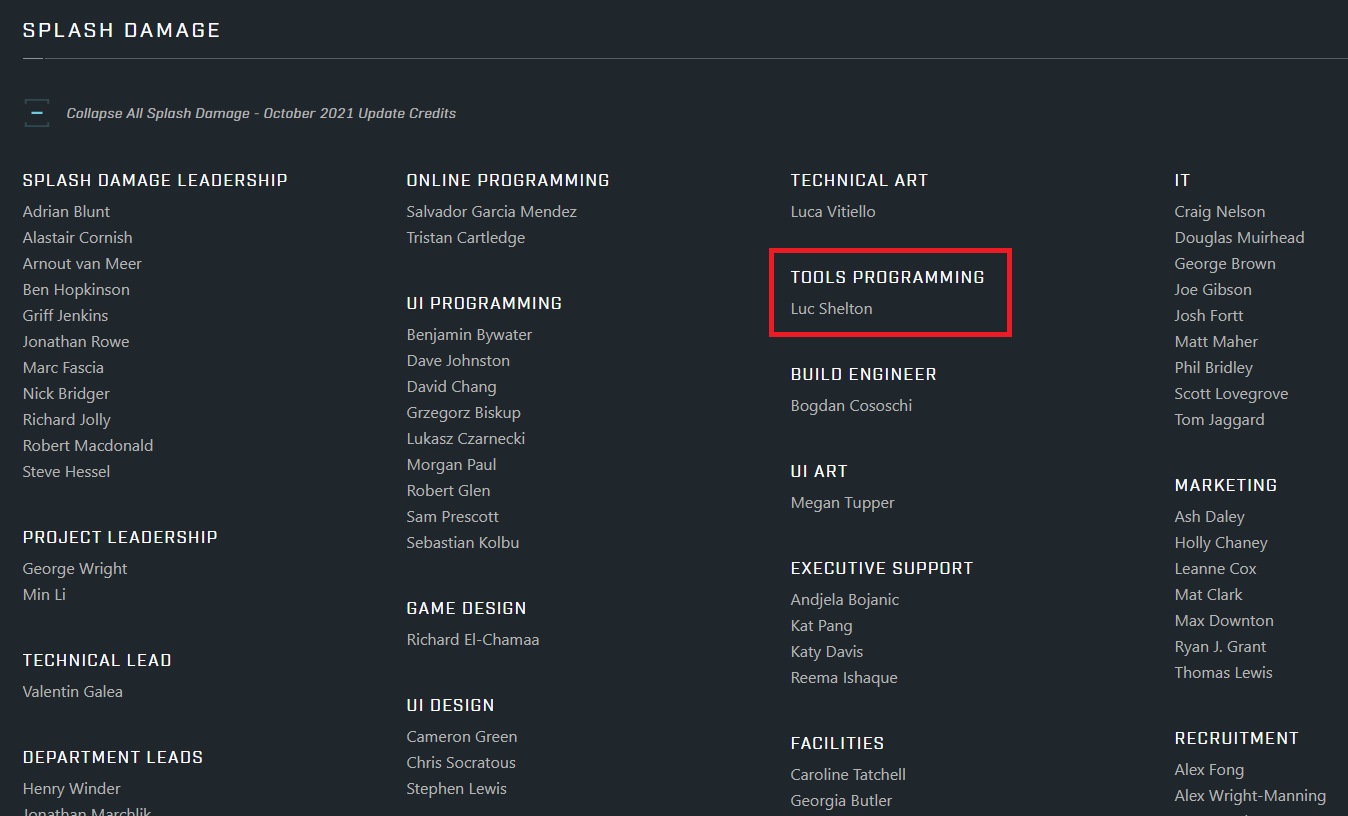This screenshot has width=1348, height=816.
Task: Select David Chang under UI Programming
Action: click(451, 387)
